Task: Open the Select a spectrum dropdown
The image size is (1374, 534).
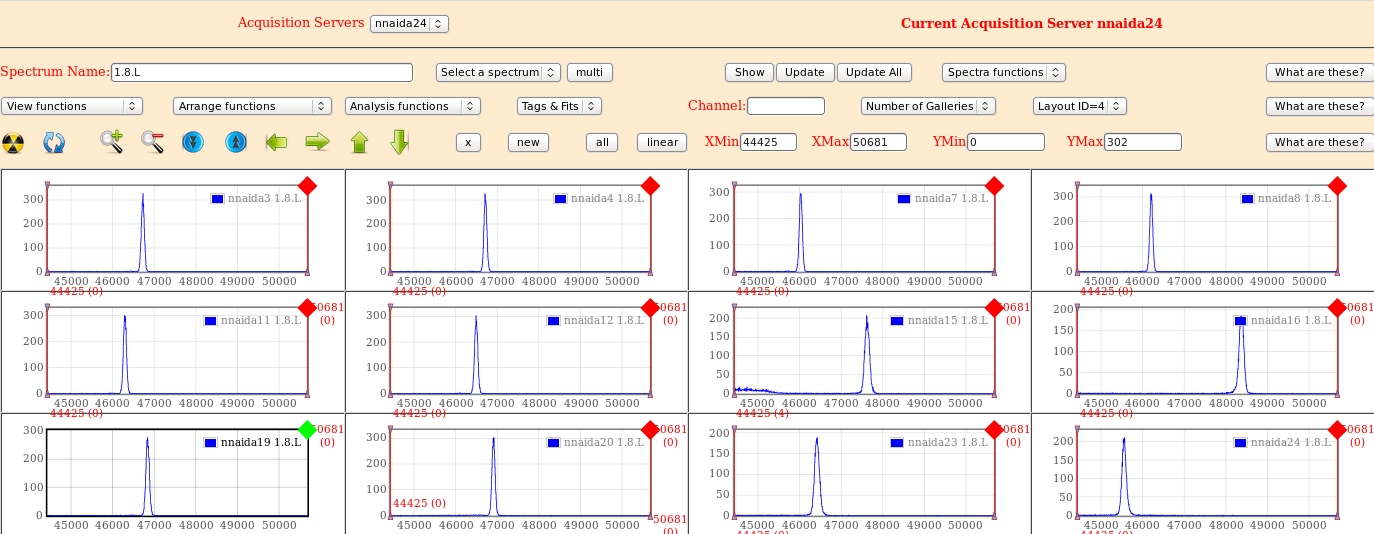Action: pyautogui.click(x=498, y=72)
